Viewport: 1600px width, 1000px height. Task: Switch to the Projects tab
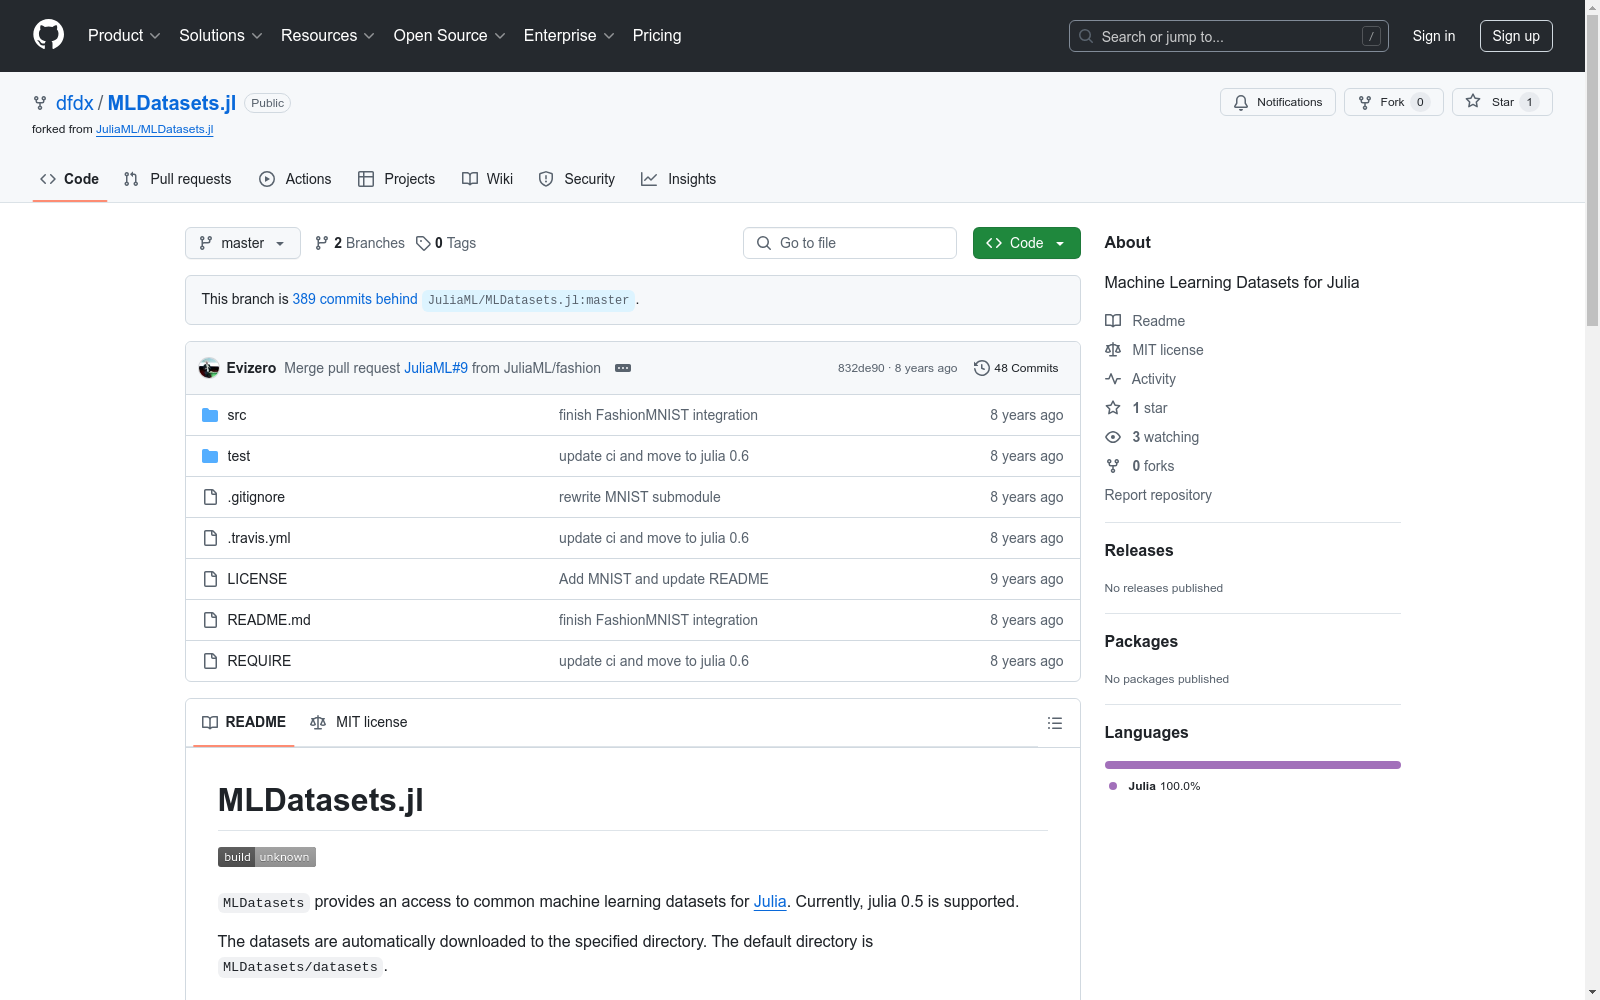pos(396,179)
